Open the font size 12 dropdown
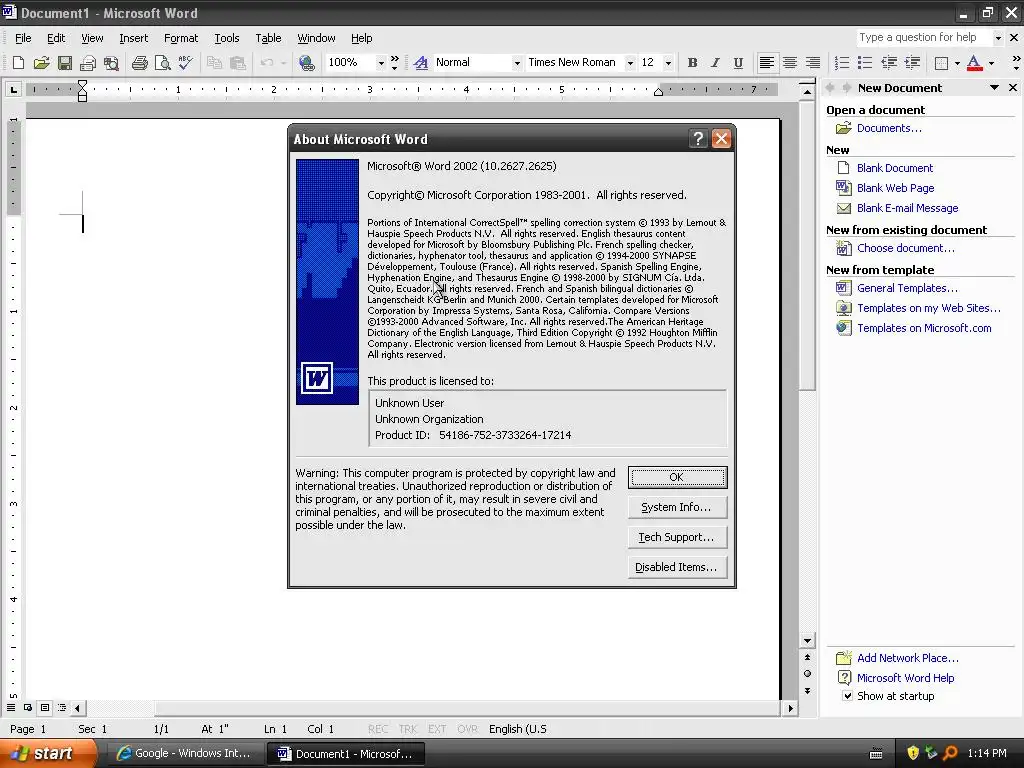Viewport: 1024px width, 768px height. pyautogui.click(x=667, y=63)
